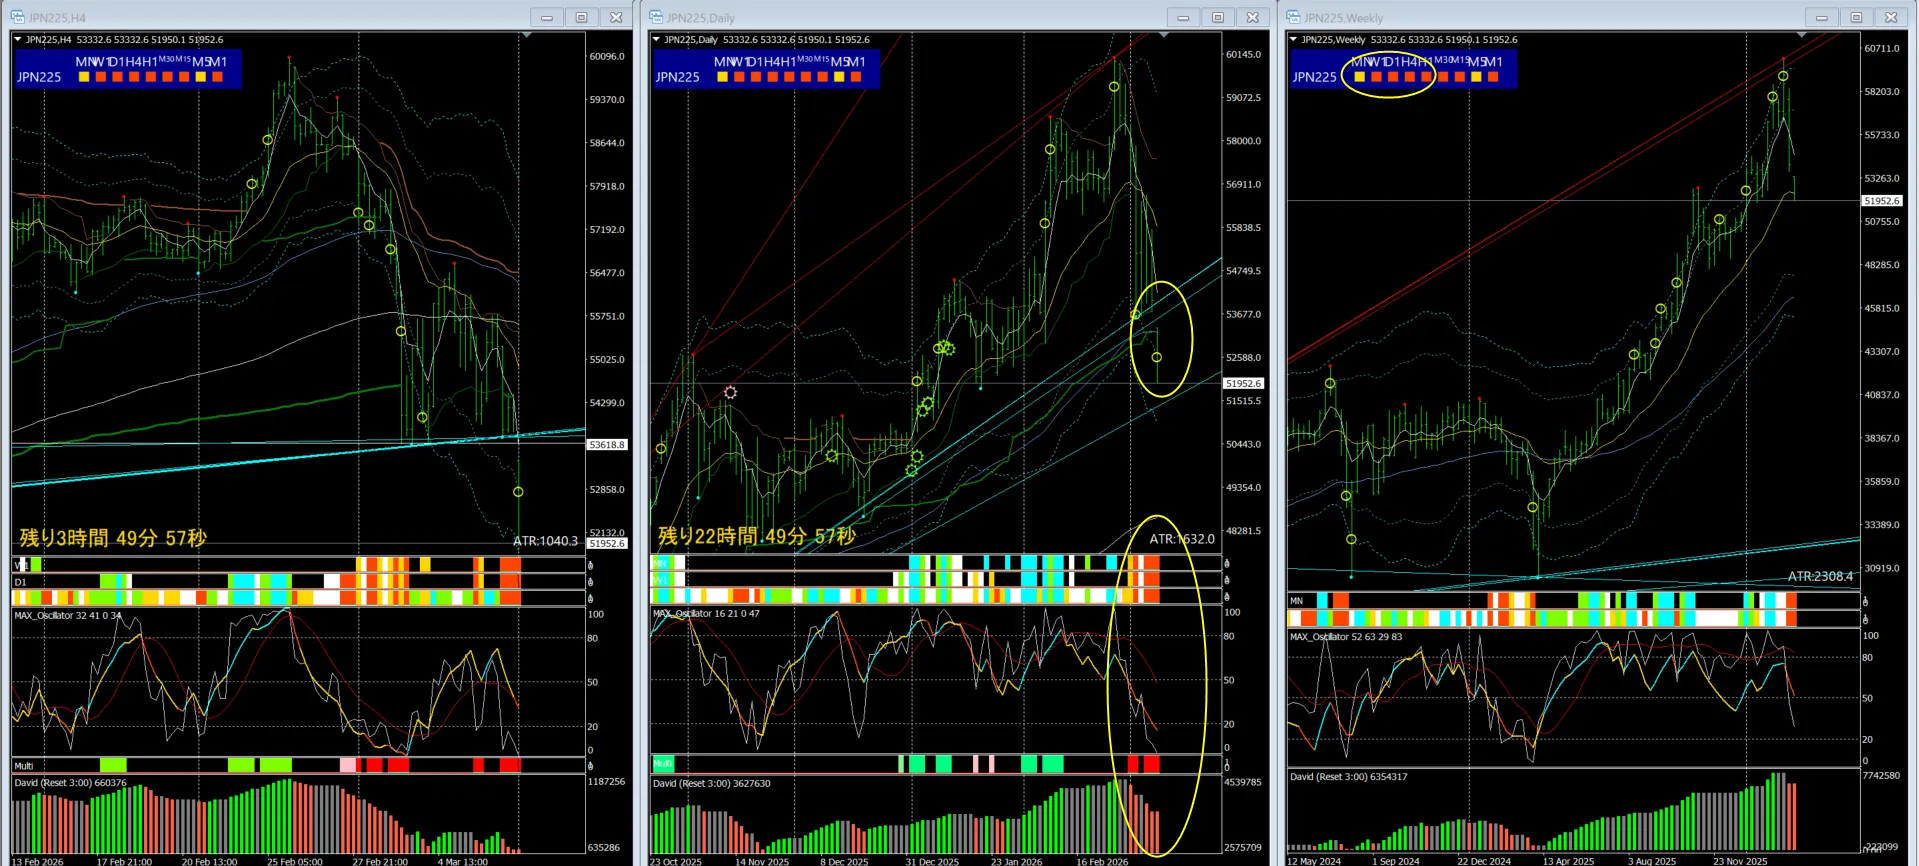The image size is (1919, 866).
Task: Close the JPN225,Weekly chart window
Action: click(1890, 17)
